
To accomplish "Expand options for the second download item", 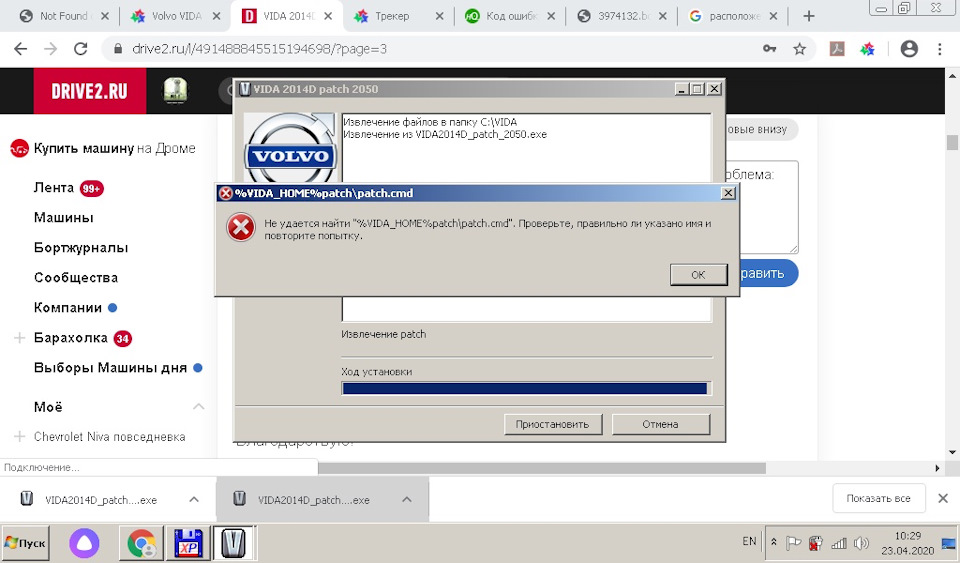I will coord(407,500).
